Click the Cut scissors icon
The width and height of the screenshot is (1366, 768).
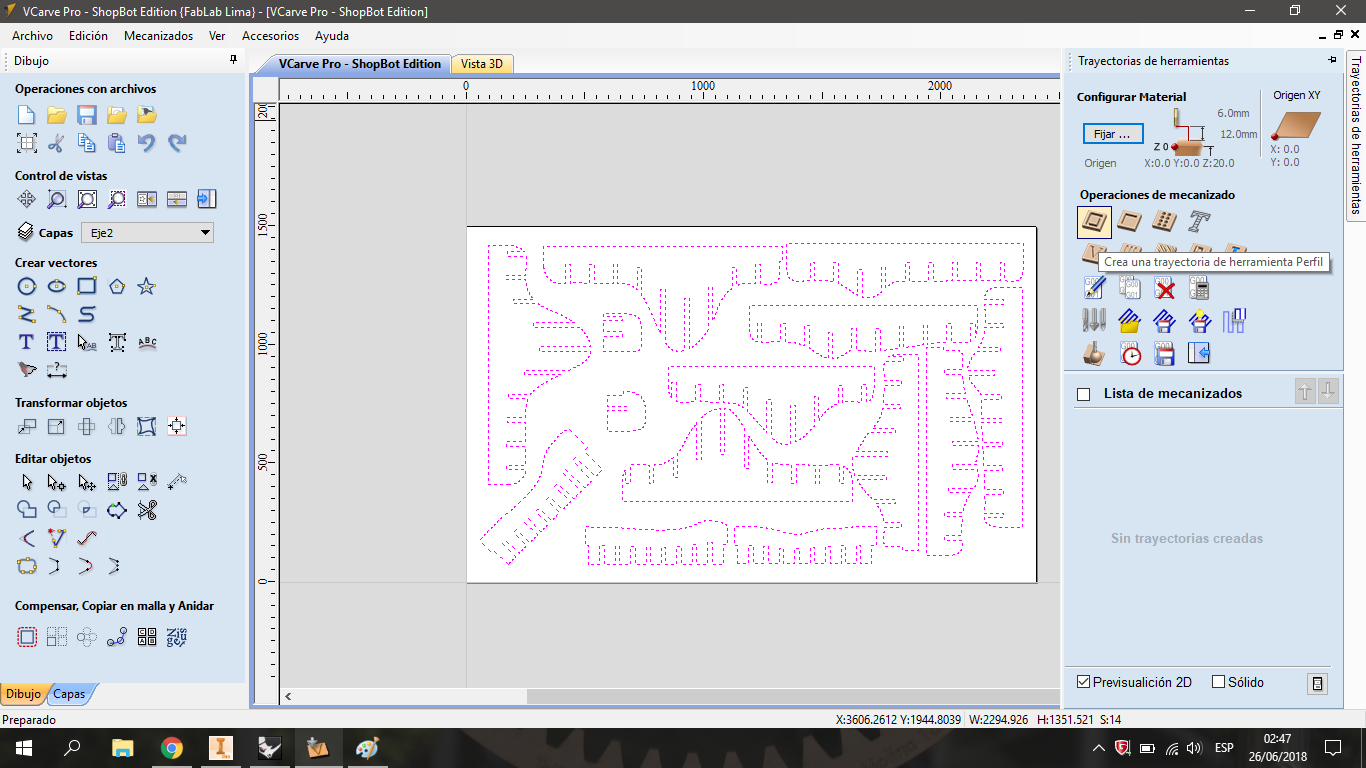tap(57, 143)
